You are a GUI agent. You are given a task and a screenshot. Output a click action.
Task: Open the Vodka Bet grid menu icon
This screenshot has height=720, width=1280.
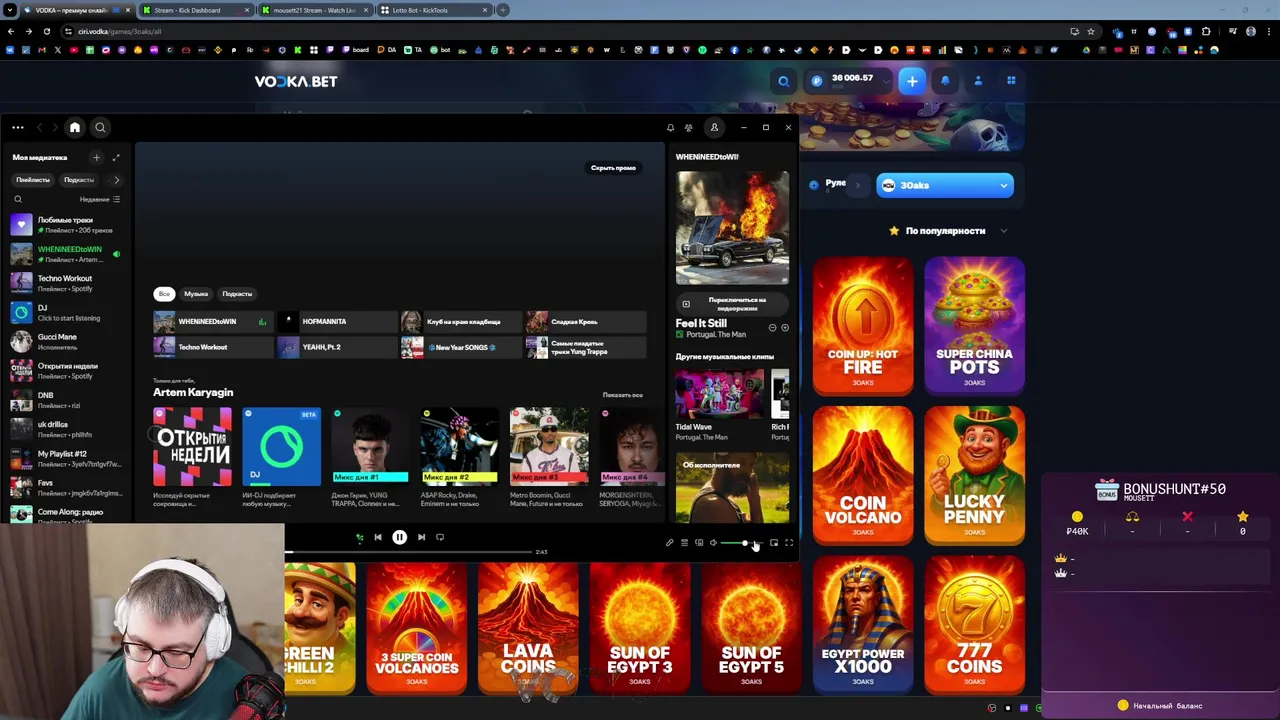[1011, 81]
